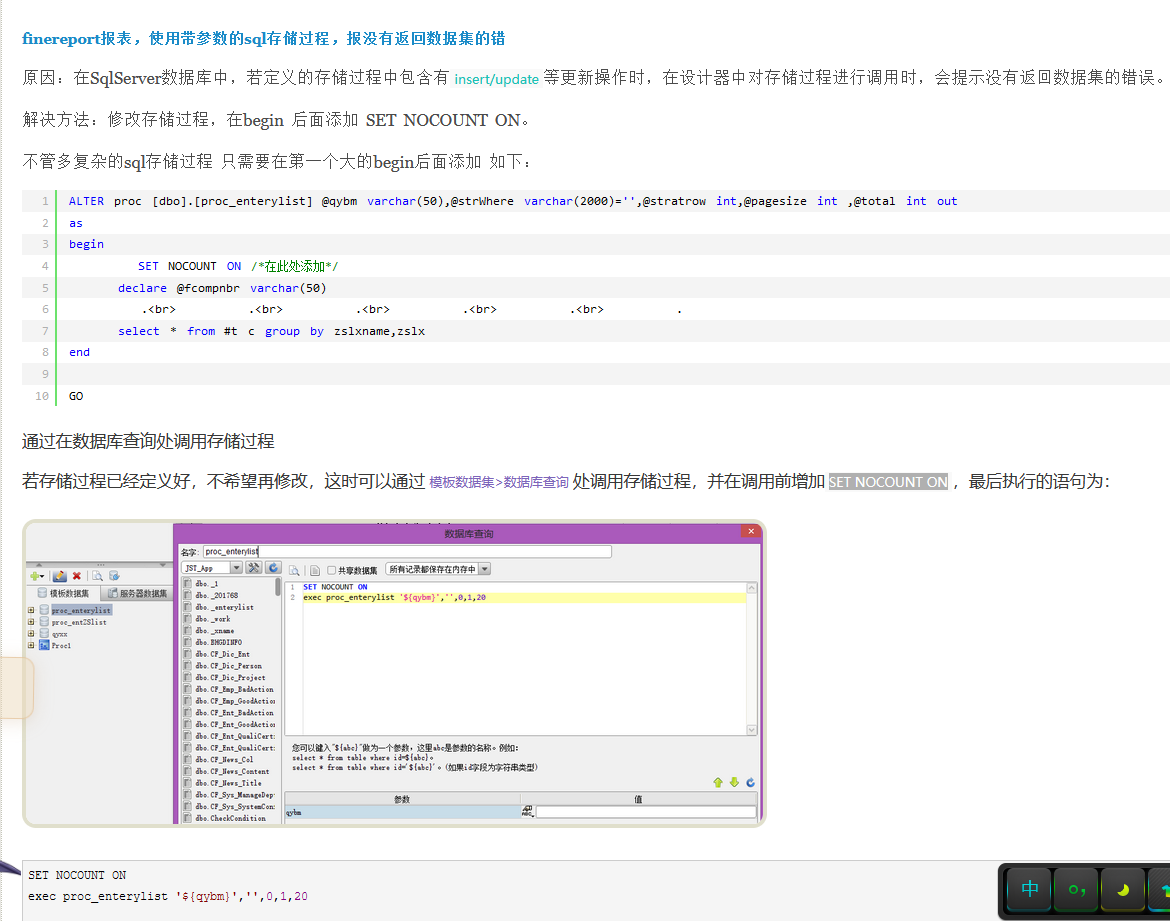
Task: Click the value input field for qybm
Action: pyautogui.click(x=646, y=811)
